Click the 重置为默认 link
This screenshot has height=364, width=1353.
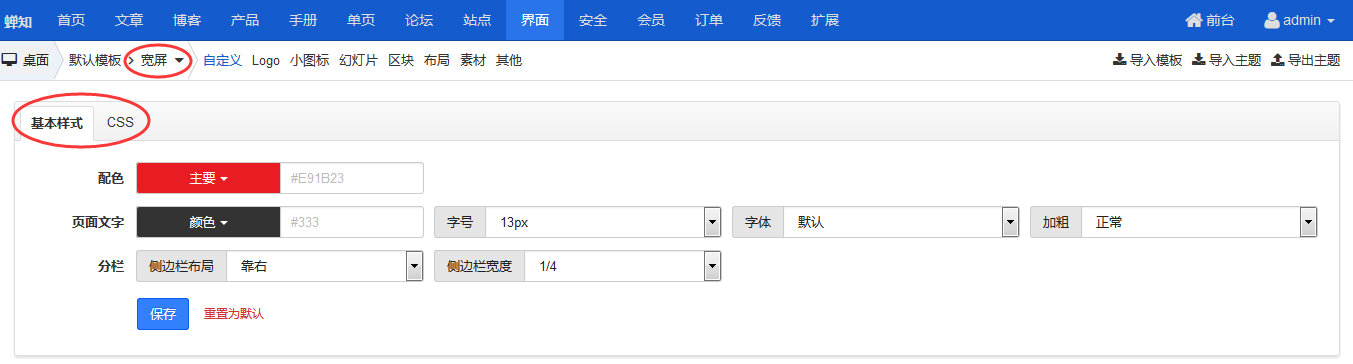click(x=234, y=313)
